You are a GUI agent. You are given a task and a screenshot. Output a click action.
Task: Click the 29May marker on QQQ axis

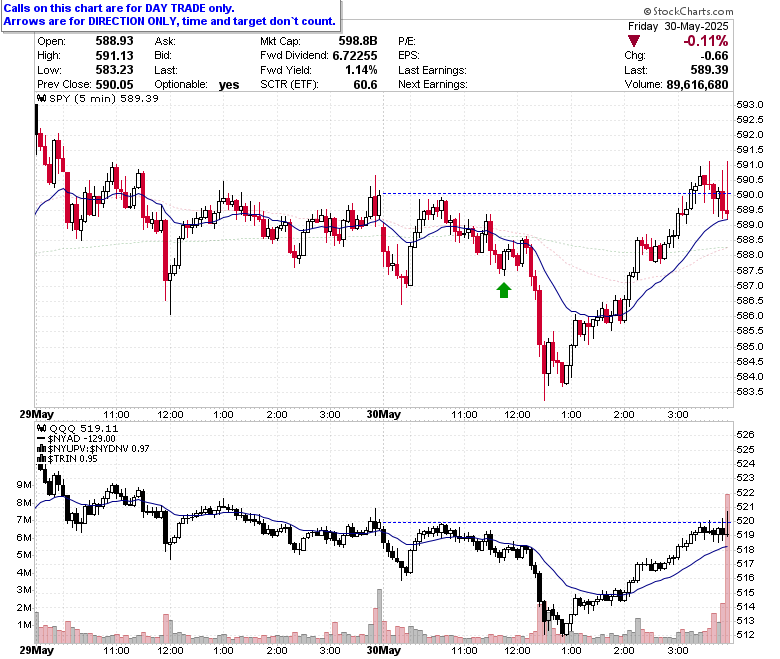[36, 650]
